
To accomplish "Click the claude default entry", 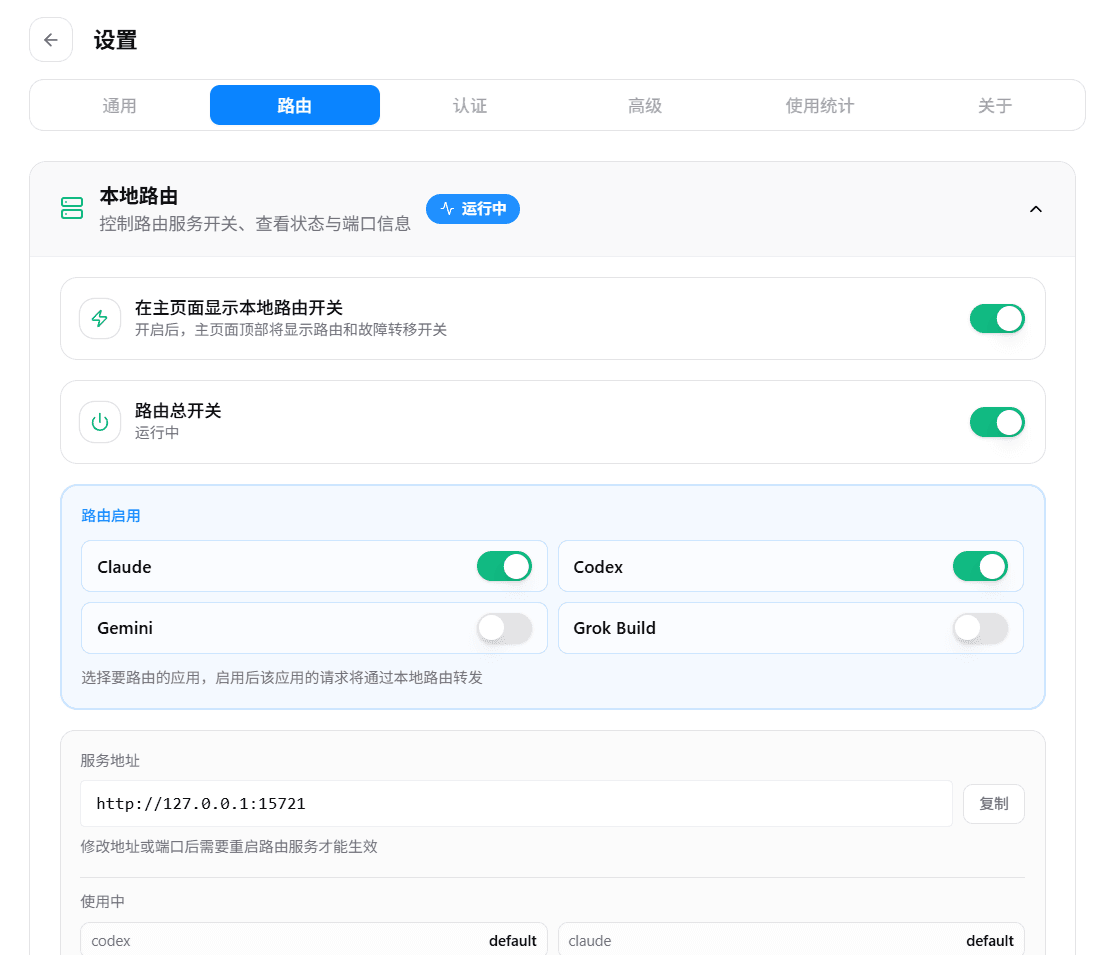I will (x=791, y=940).
